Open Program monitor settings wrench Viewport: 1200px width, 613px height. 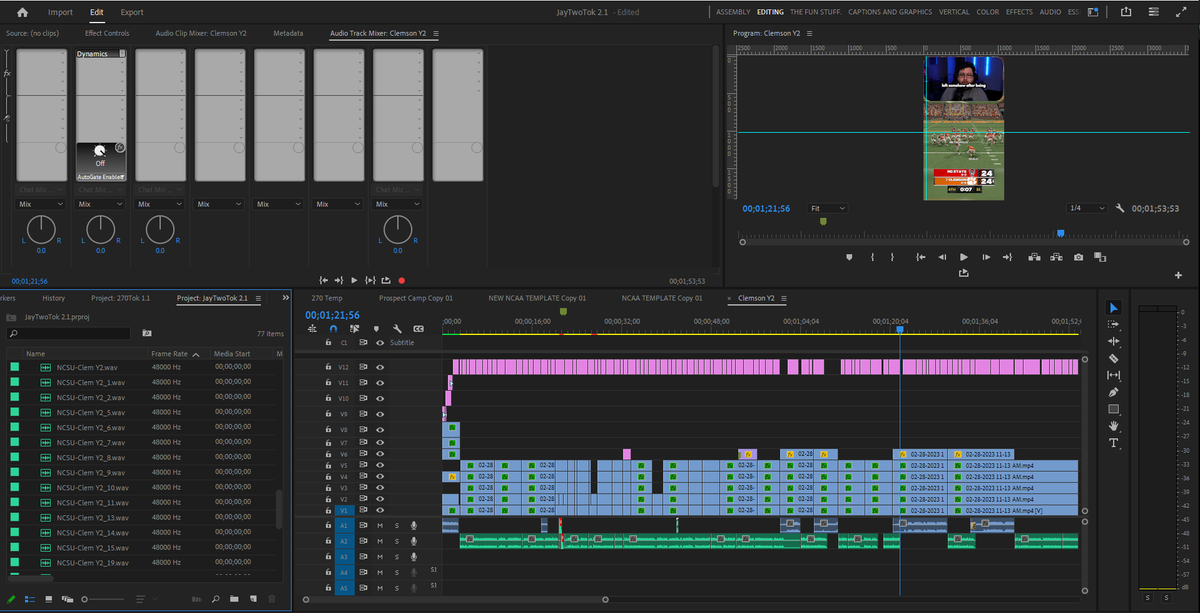tap(1121, 208)
